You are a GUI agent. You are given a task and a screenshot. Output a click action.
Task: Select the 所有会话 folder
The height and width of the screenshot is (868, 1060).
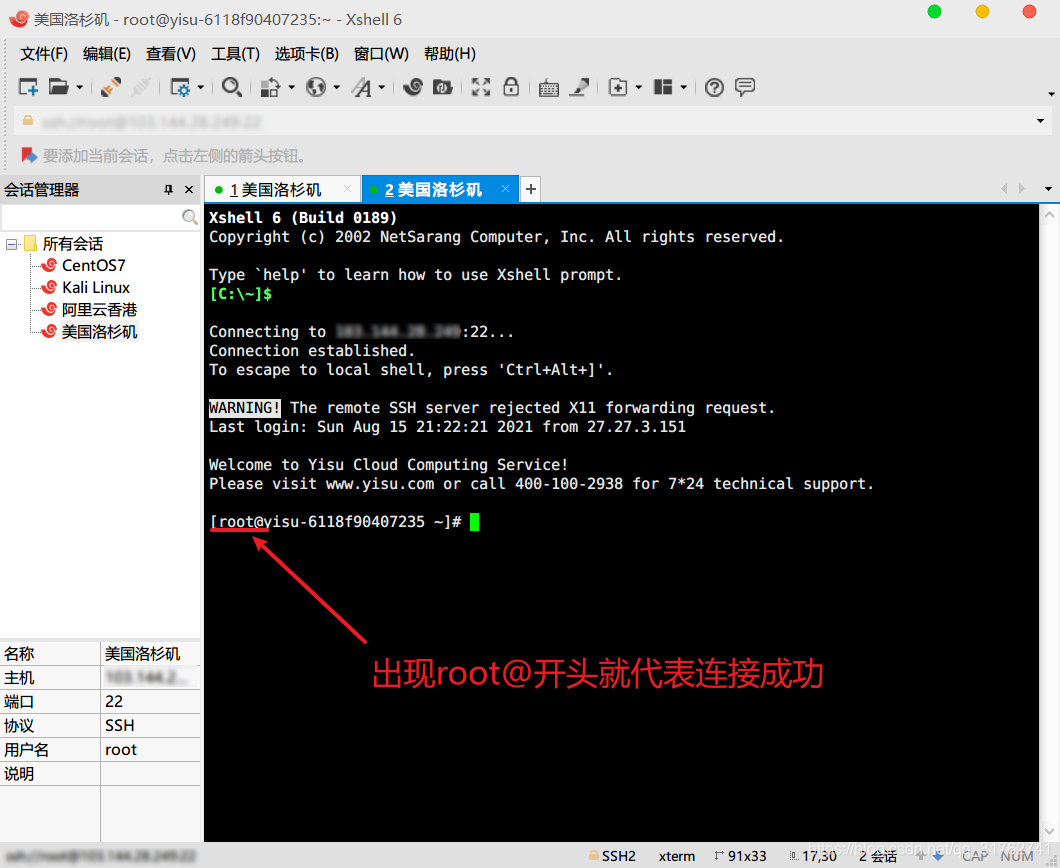coord(72,244)
